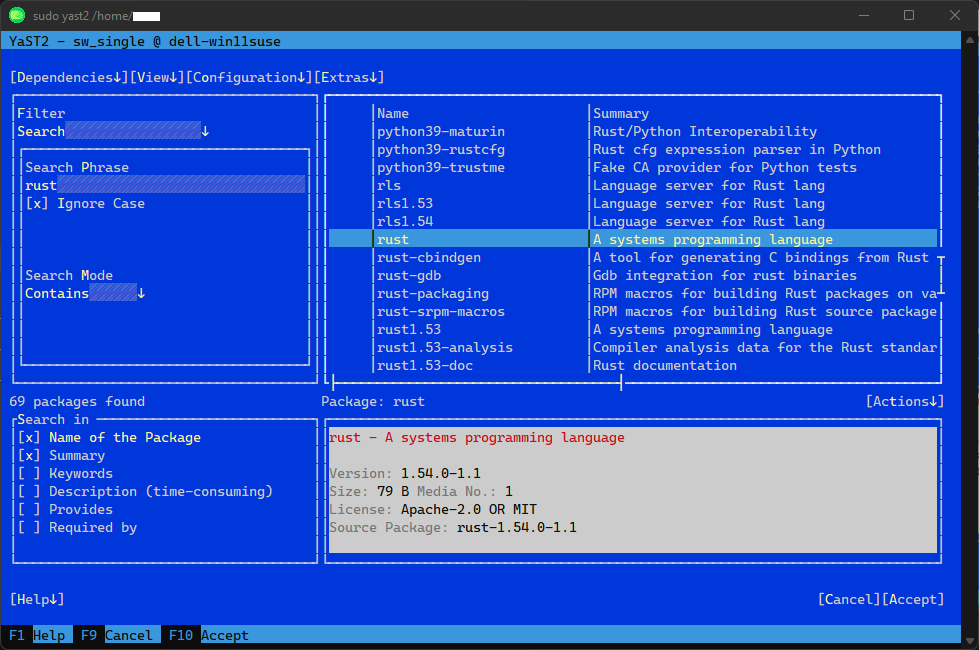Viewport: 979px width, 650px height.
Task: Minimize the terminal window
Action: click(x=864, y=15)
